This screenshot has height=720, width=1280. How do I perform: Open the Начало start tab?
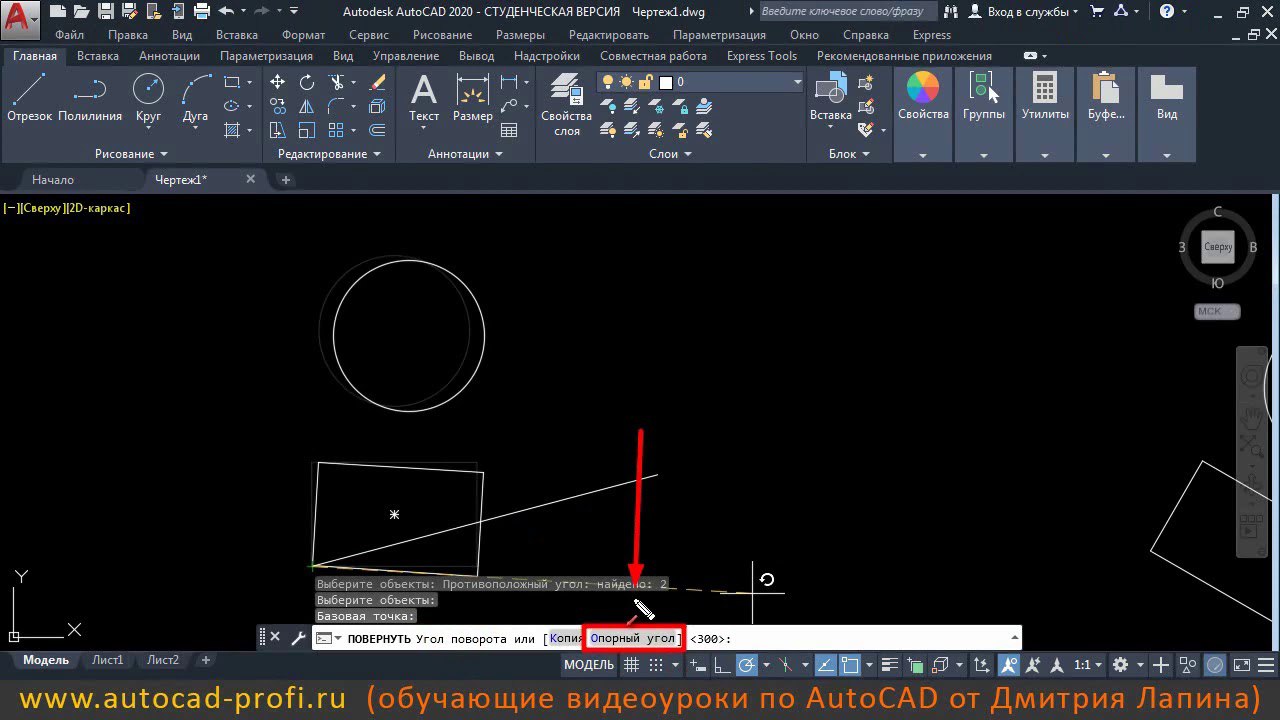(x=53, y=180)
